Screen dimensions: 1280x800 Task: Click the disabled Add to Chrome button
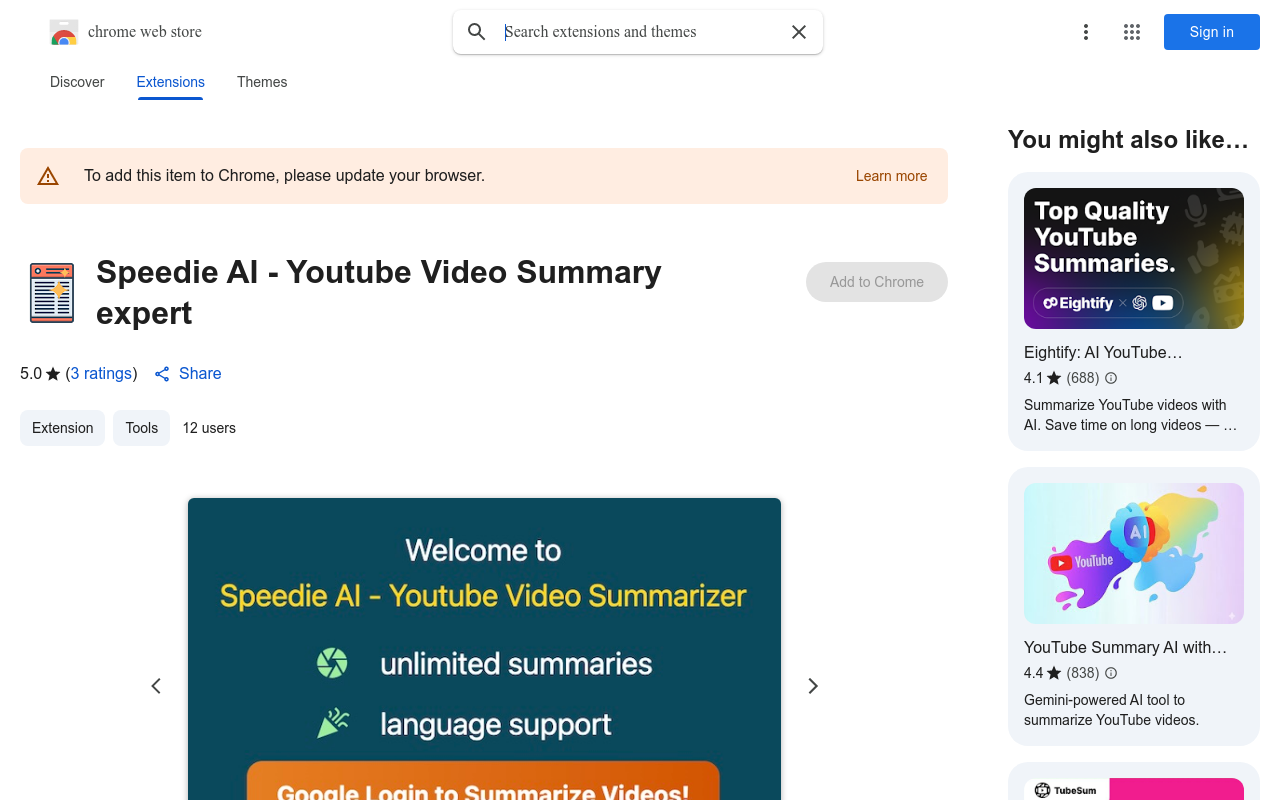(x=877, y=282)
